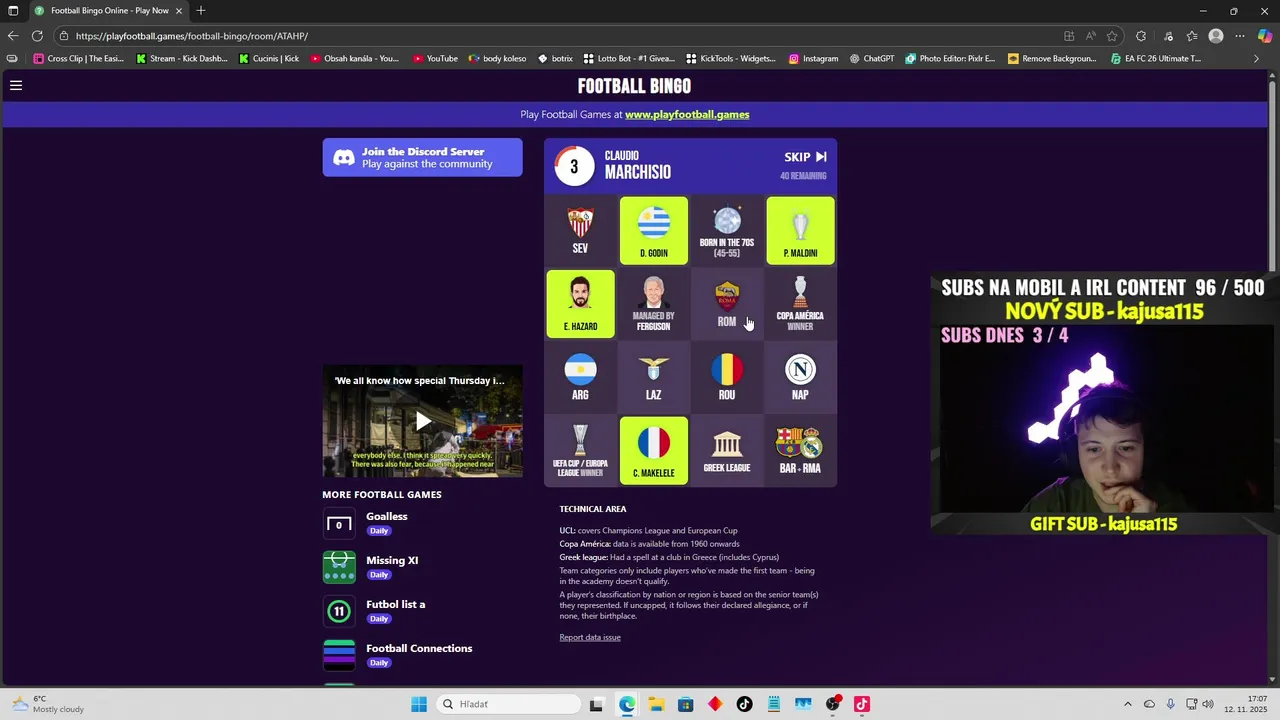Open Settings and more menu

1240,36
